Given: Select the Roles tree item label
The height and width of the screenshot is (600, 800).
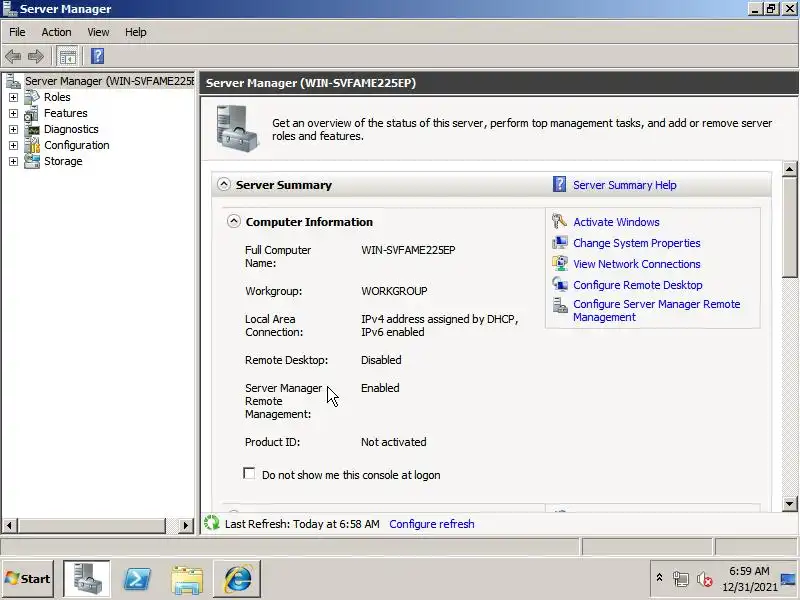Looking at the screenshot, I should (57, 97).
